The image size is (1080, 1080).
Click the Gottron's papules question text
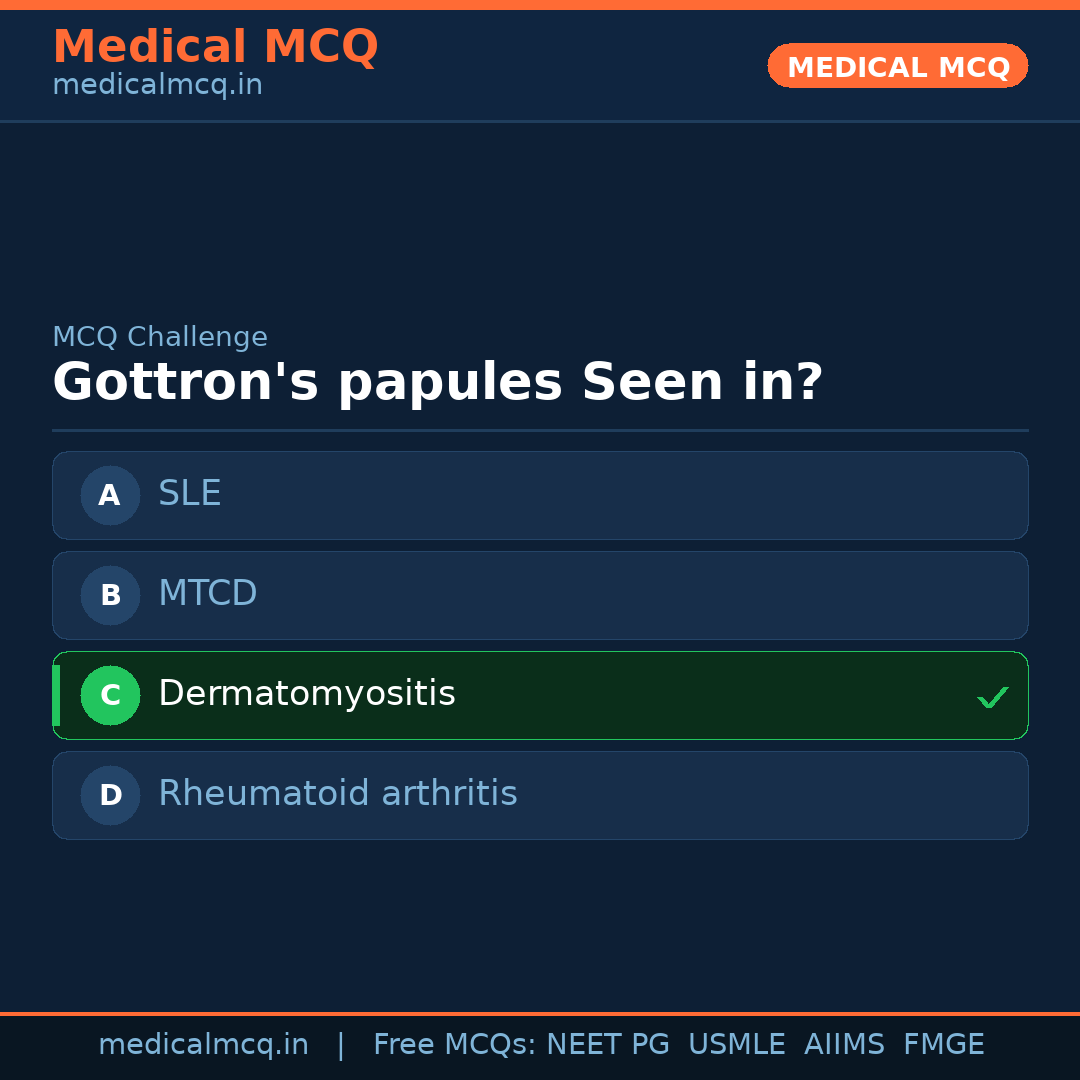tap(437, 383)
